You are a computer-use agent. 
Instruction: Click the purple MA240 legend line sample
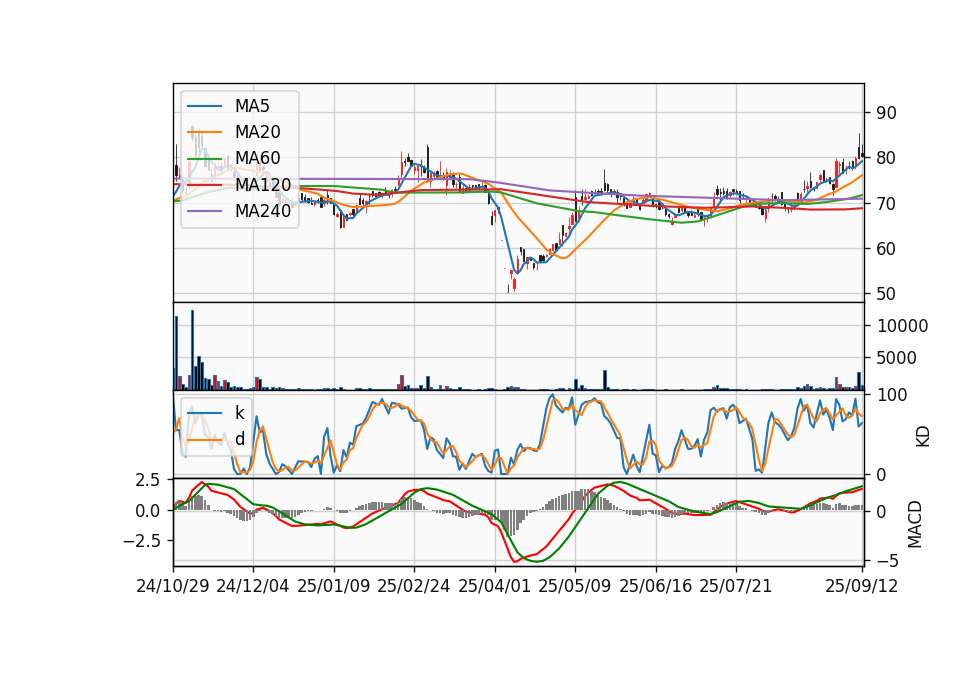(x=204, y=211)
